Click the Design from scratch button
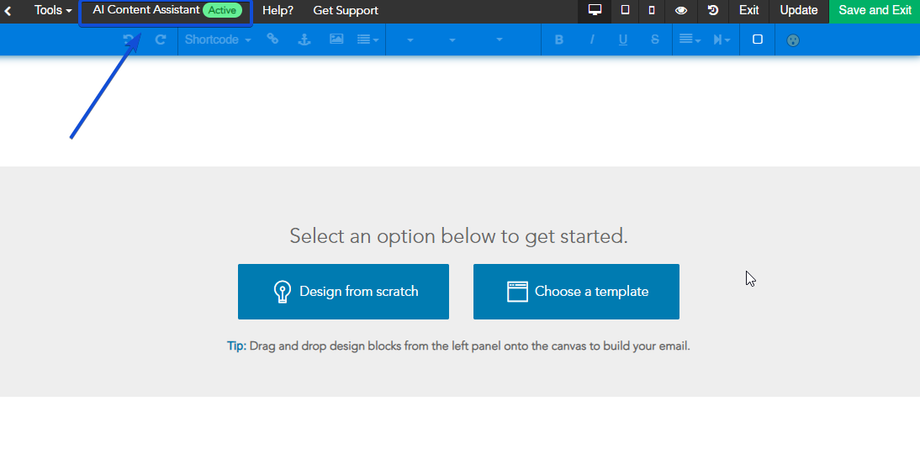This screenshot has height=459, width=920. pos(343,292)
